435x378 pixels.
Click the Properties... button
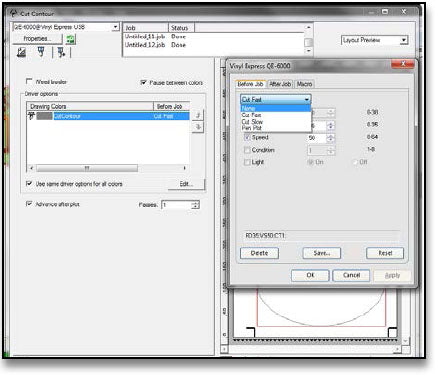pos(37,39)
